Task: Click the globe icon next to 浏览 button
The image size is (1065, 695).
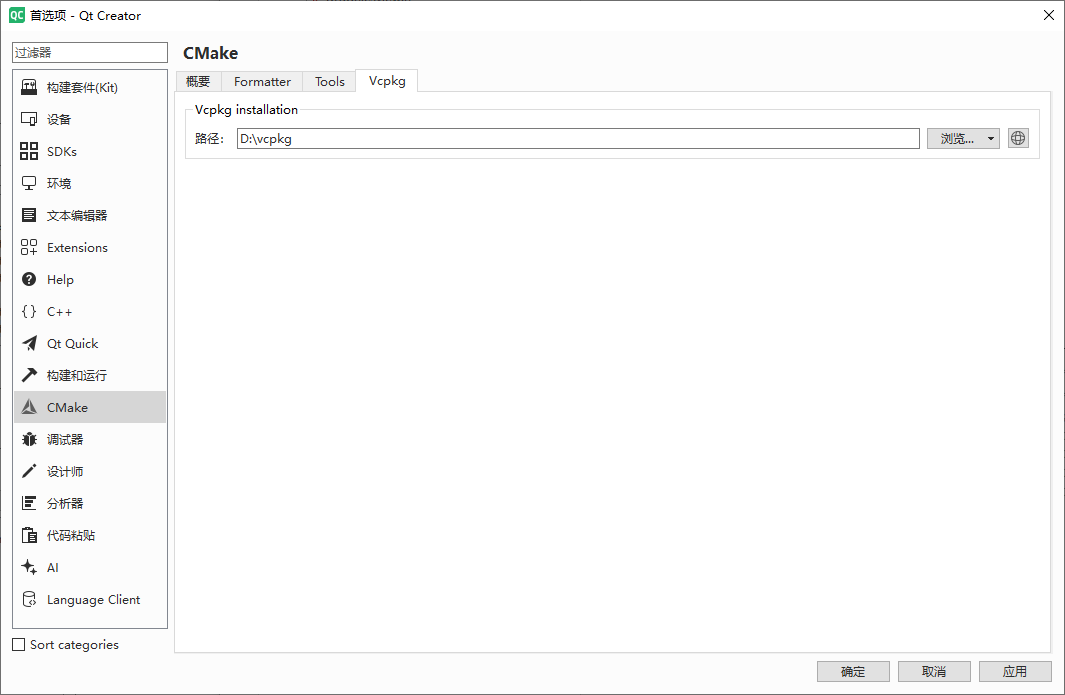Action: [x=1018, y=139]
